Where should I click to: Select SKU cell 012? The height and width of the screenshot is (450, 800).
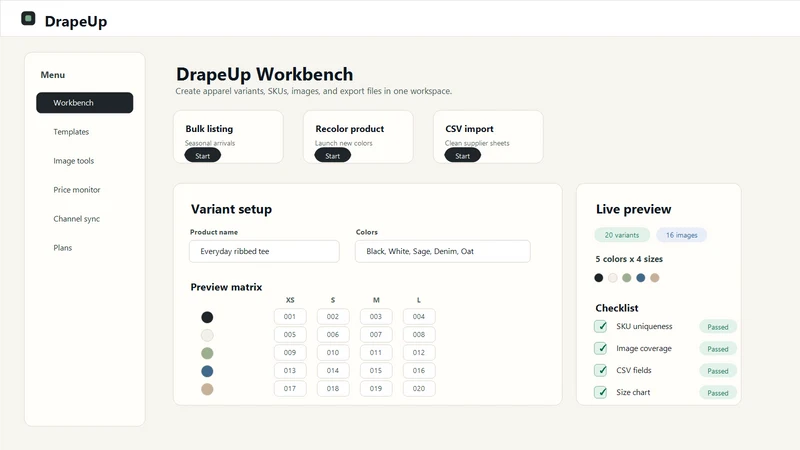(x=419, y=352)
